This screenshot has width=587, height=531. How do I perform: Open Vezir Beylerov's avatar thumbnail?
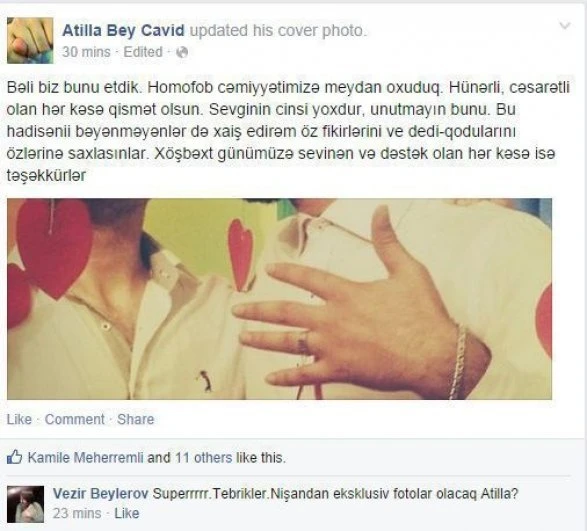coord(25,504)
